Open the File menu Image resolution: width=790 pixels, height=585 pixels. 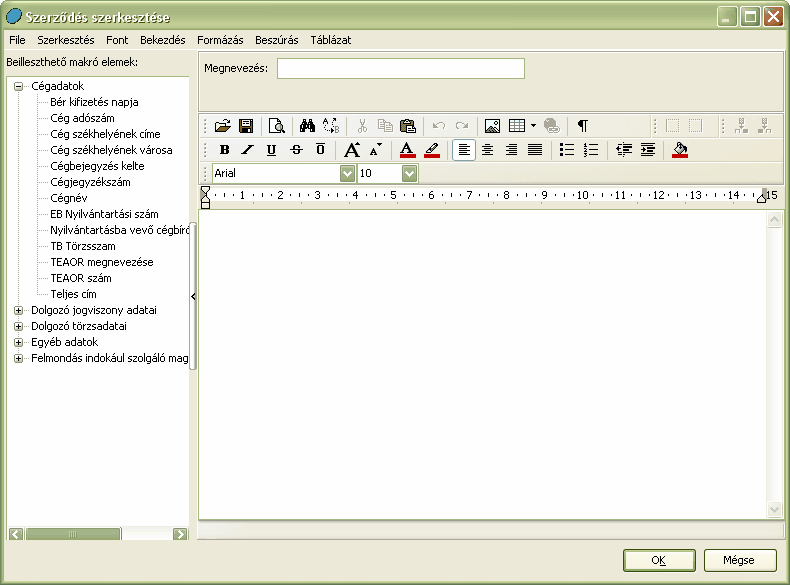[x=17, y=40]
